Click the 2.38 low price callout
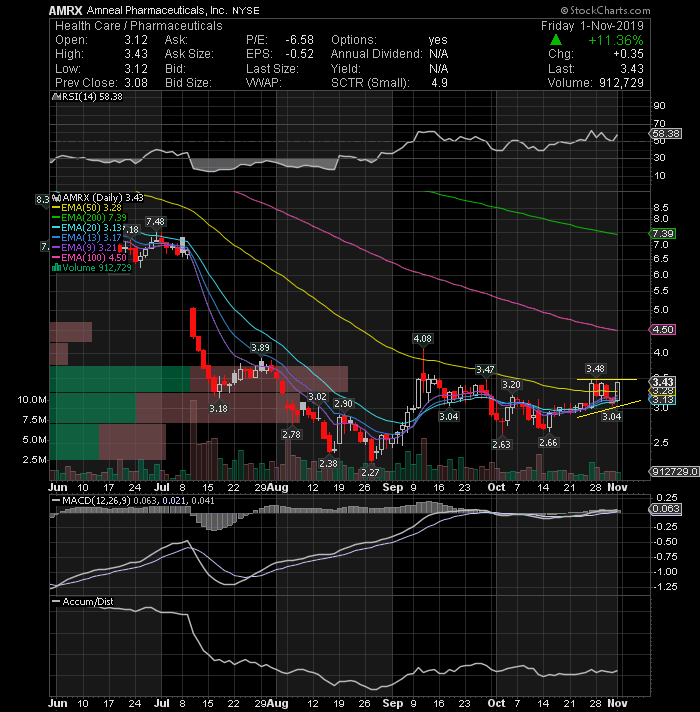Image resolution: width=700 pixels, height=712 pixels. click(328, 463)
